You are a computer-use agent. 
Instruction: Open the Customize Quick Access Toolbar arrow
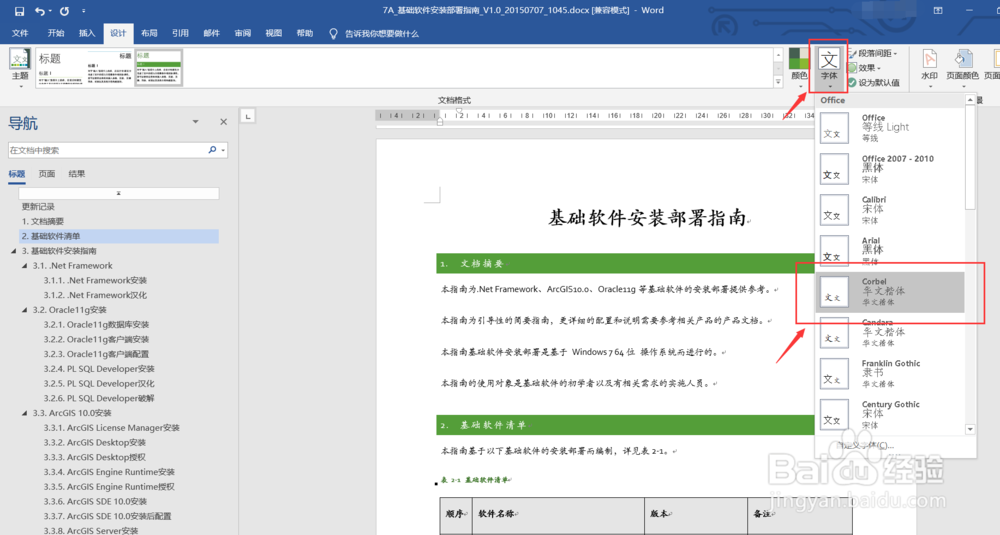click(84, 11)
